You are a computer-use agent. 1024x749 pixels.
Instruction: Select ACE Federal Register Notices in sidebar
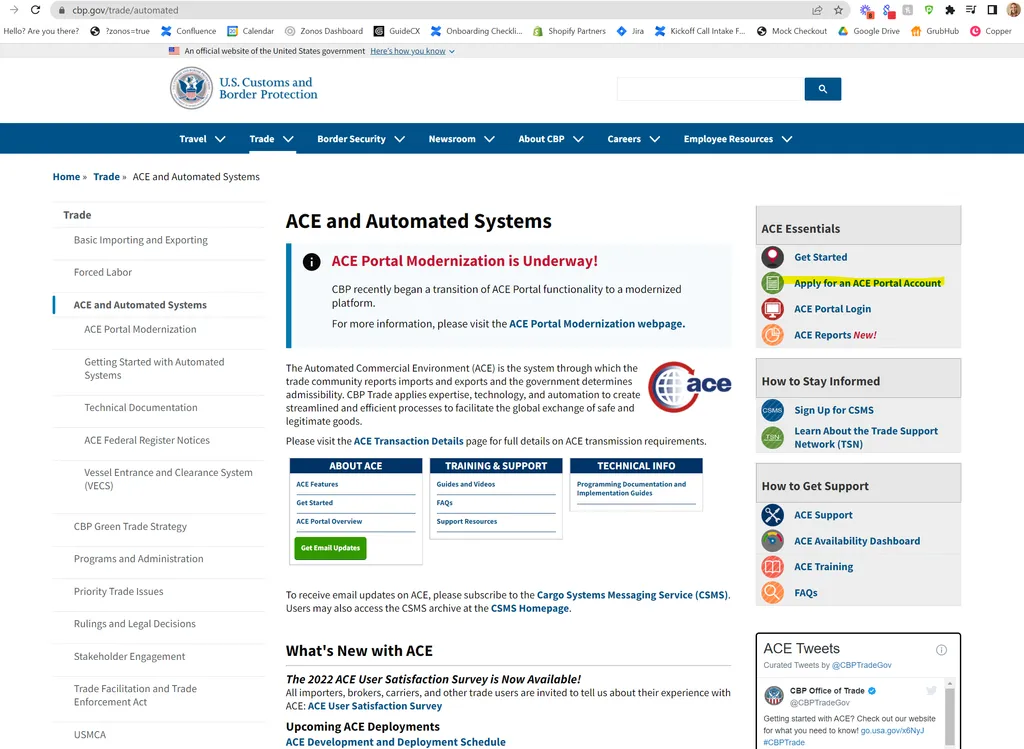pos(148,440)
